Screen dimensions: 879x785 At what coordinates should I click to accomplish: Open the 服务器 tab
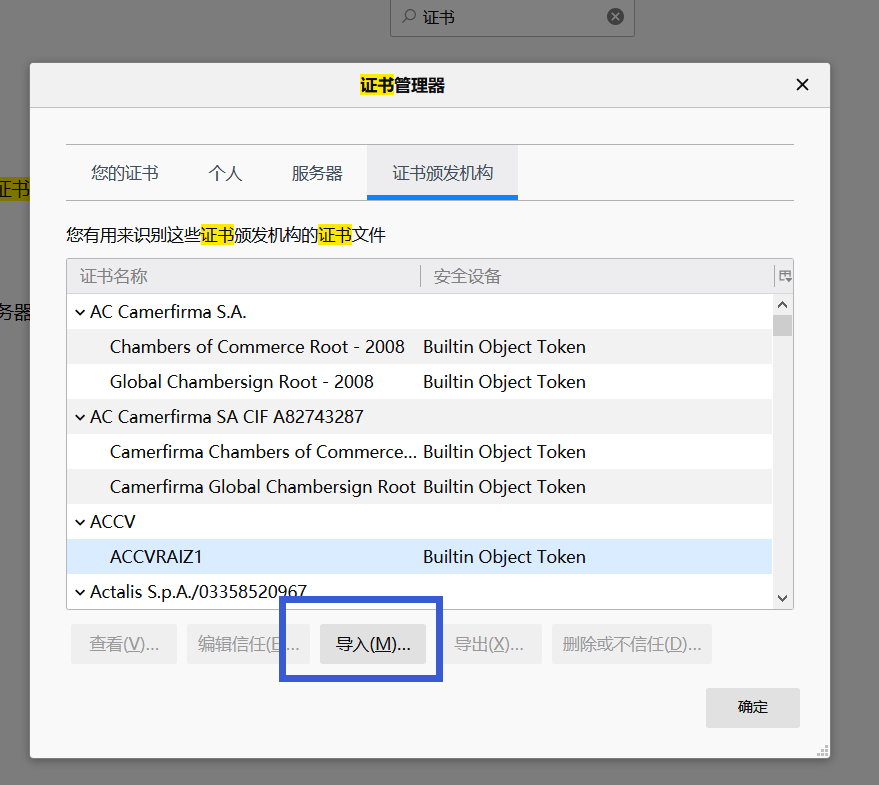(317, 172)
